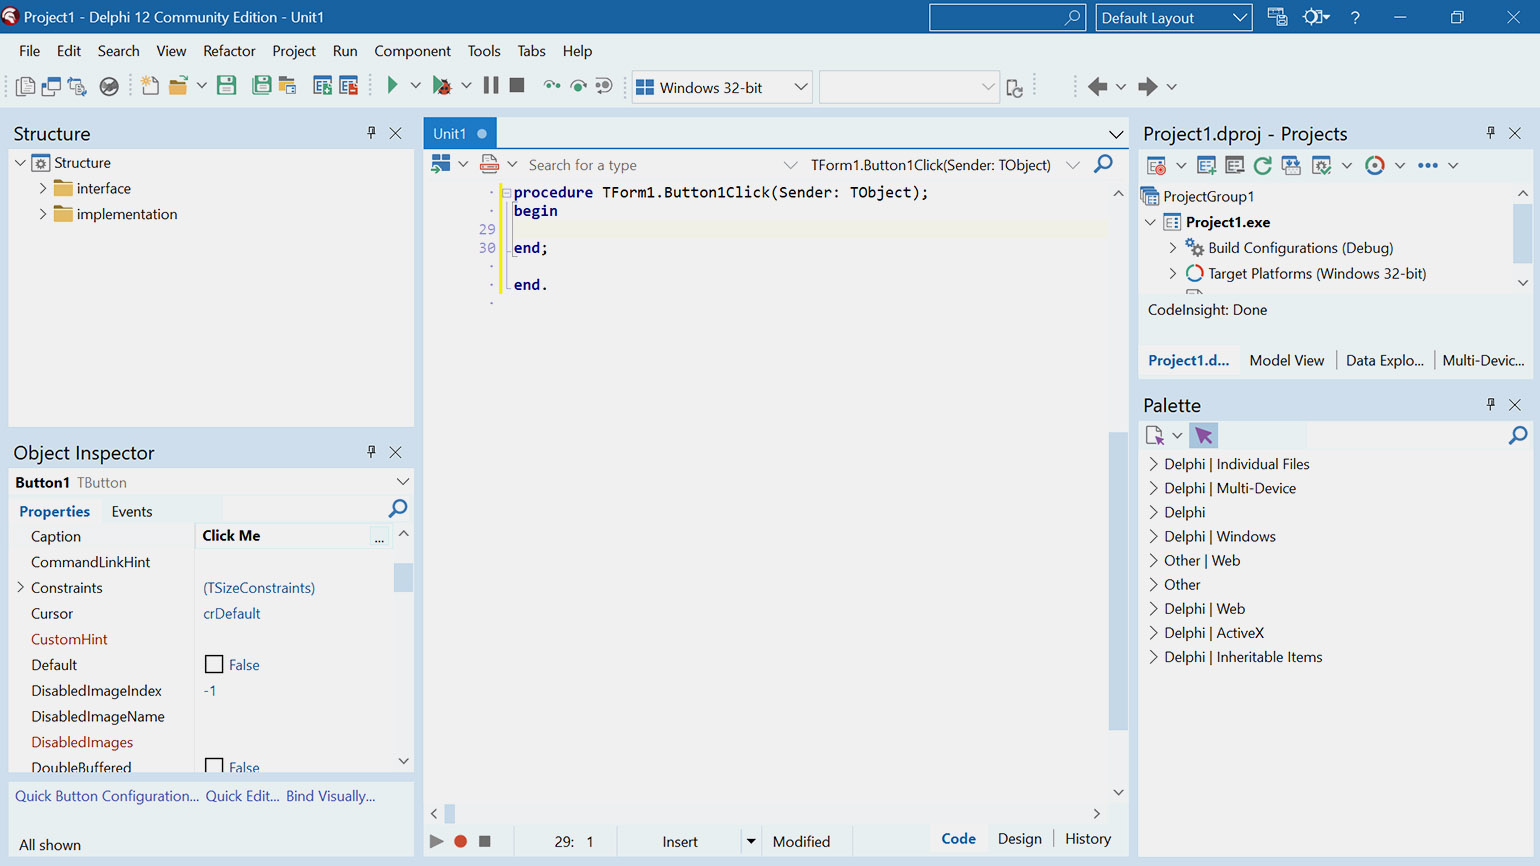Close the Palette panel
This screenshot has height=866, width=1540.
[1515, 405]
